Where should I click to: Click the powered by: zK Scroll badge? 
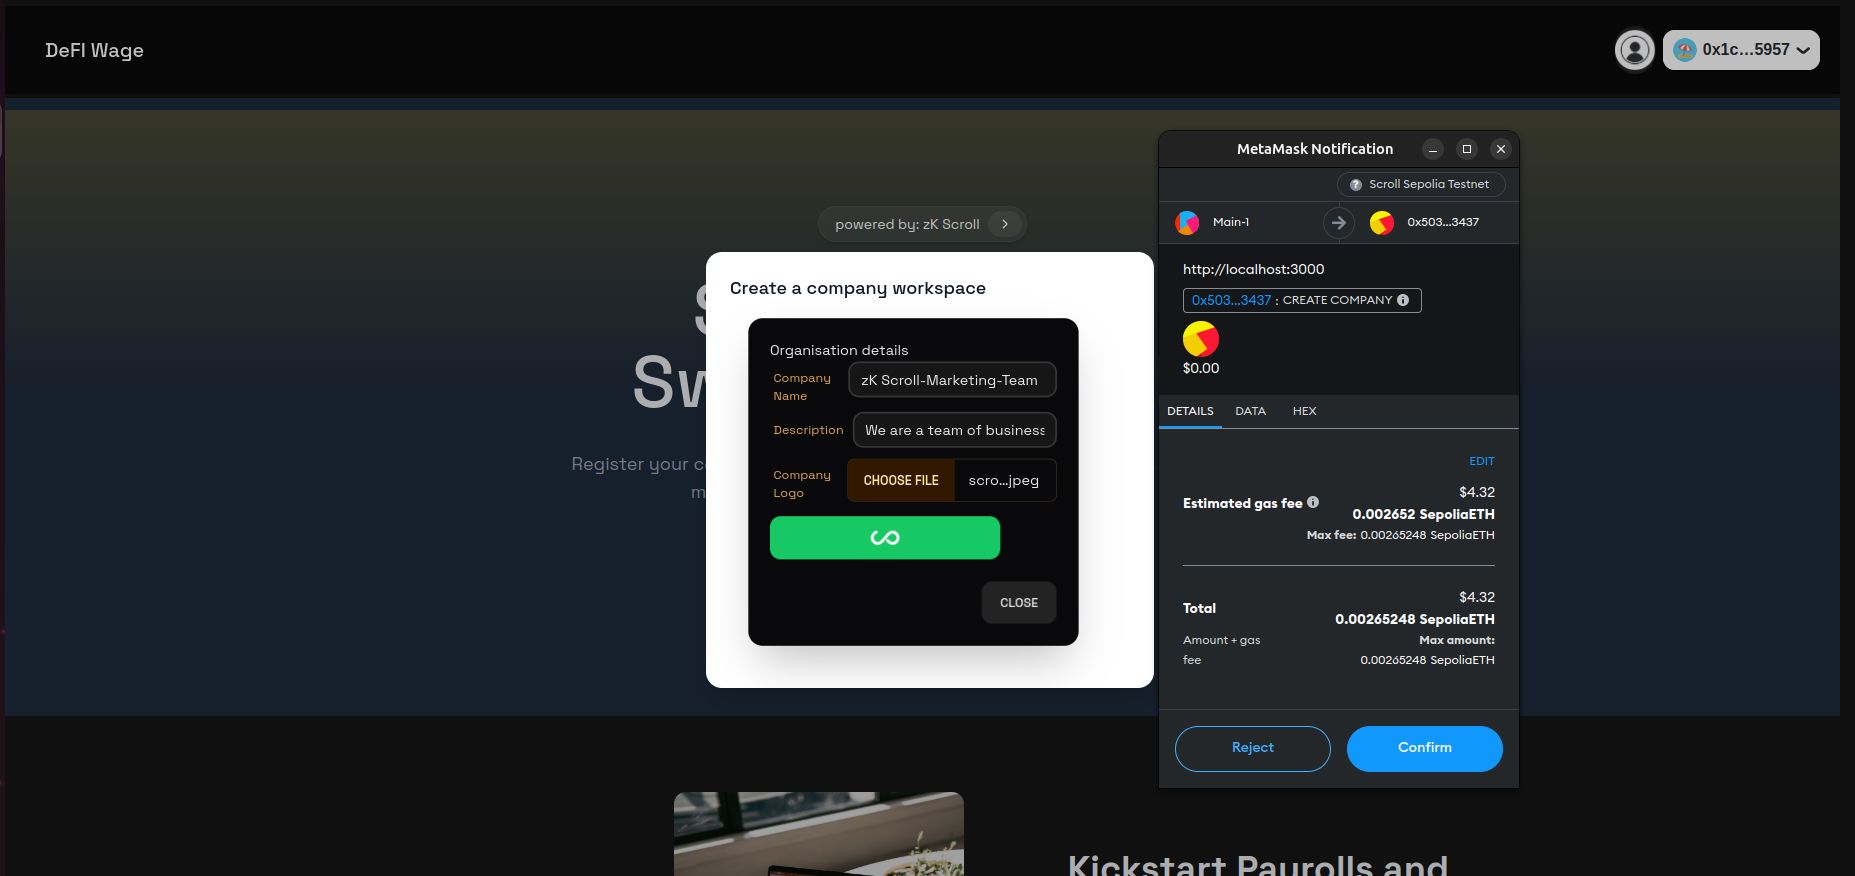[x=922, y=224]
